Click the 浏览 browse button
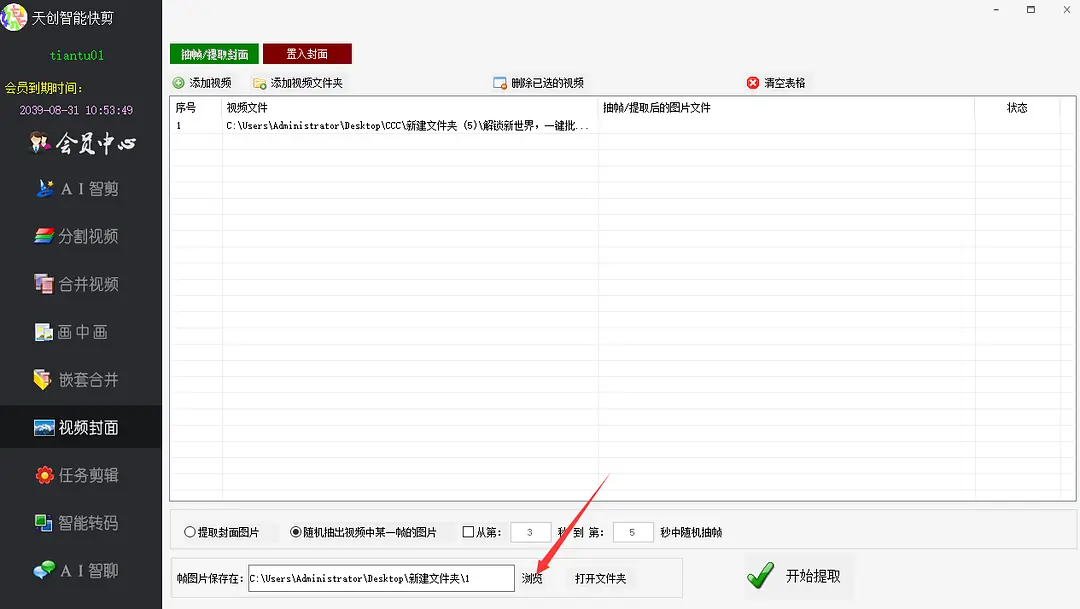This screenshot has height=609, width=1080. tap(532, 579)
